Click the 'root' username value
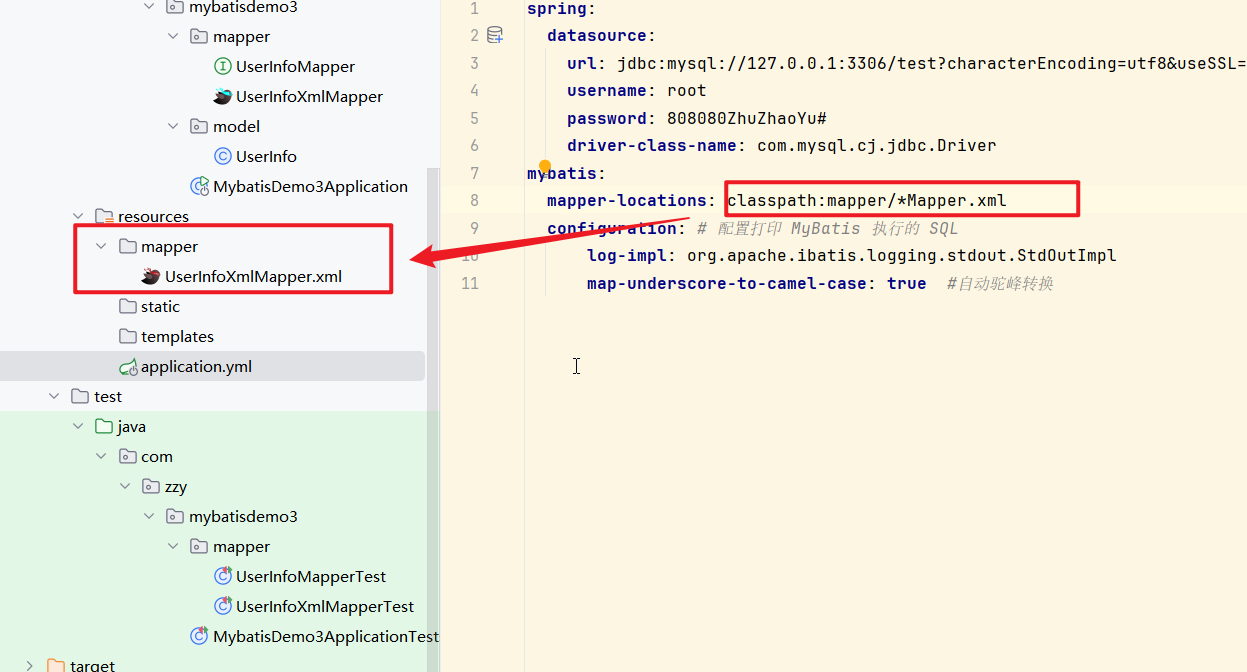The width and height of the screenshot is (1247, 672). [x=687, y=91]
